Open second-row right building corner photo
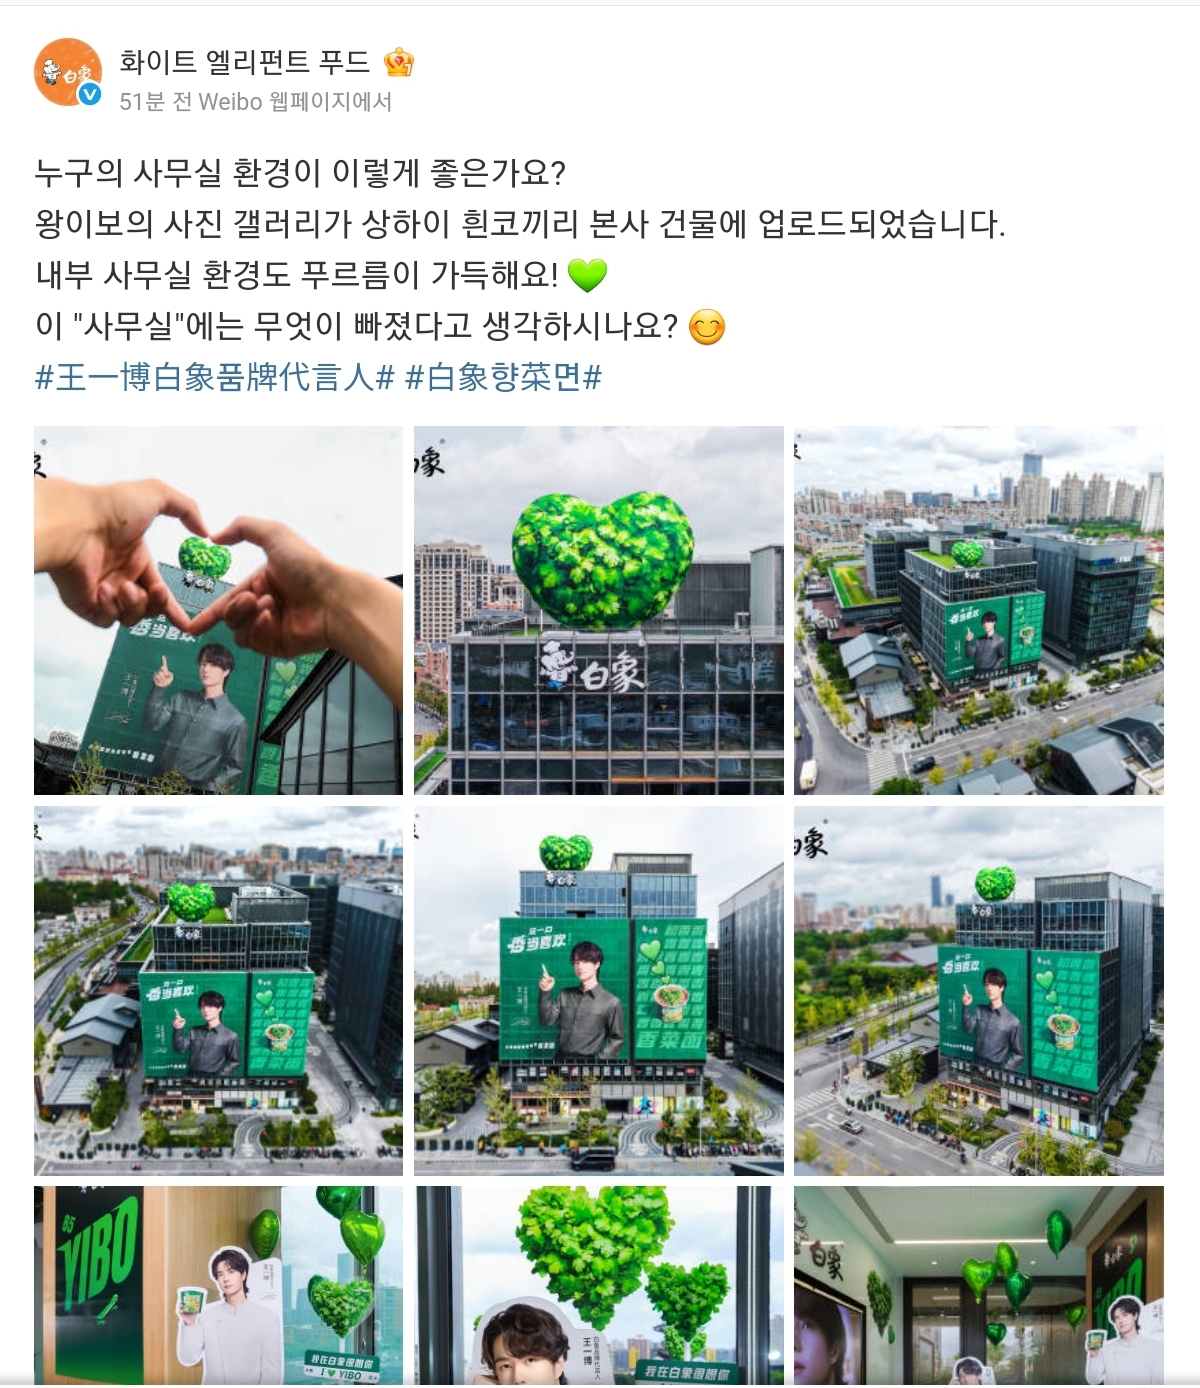 (x=979, y=991)
